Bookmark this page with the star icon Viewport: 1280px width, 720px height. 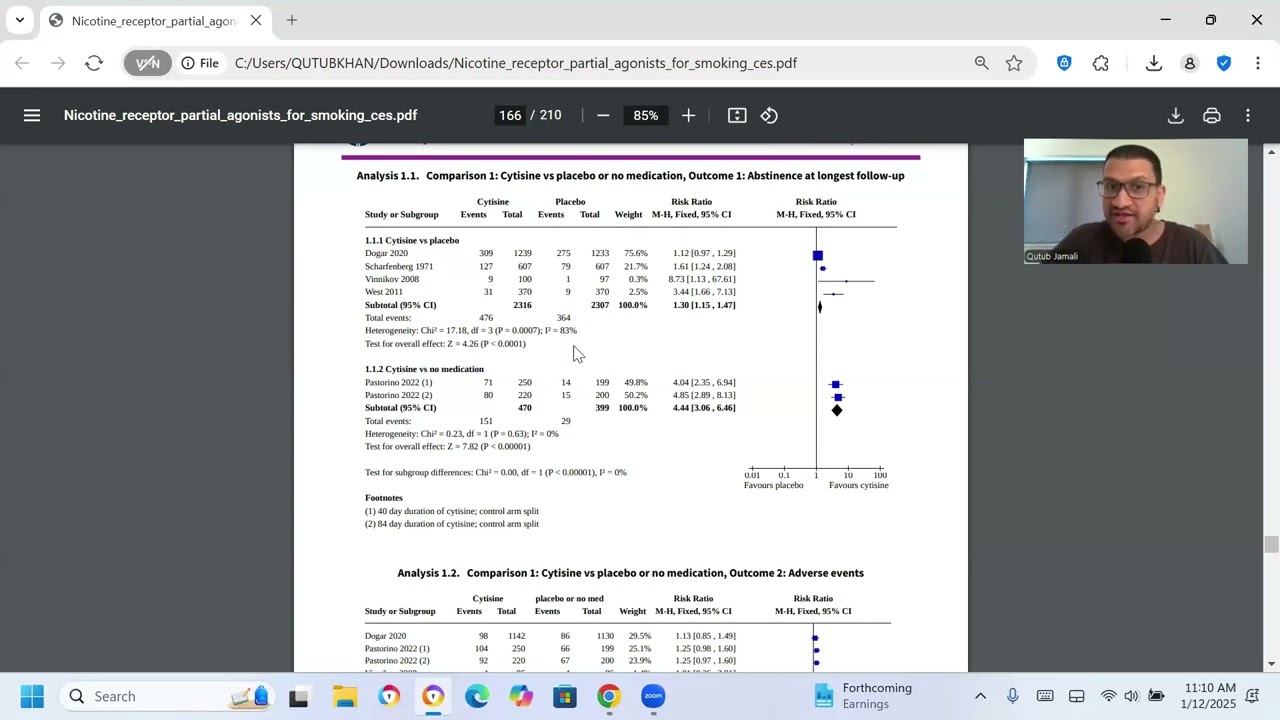click(x=1014, y=63)
